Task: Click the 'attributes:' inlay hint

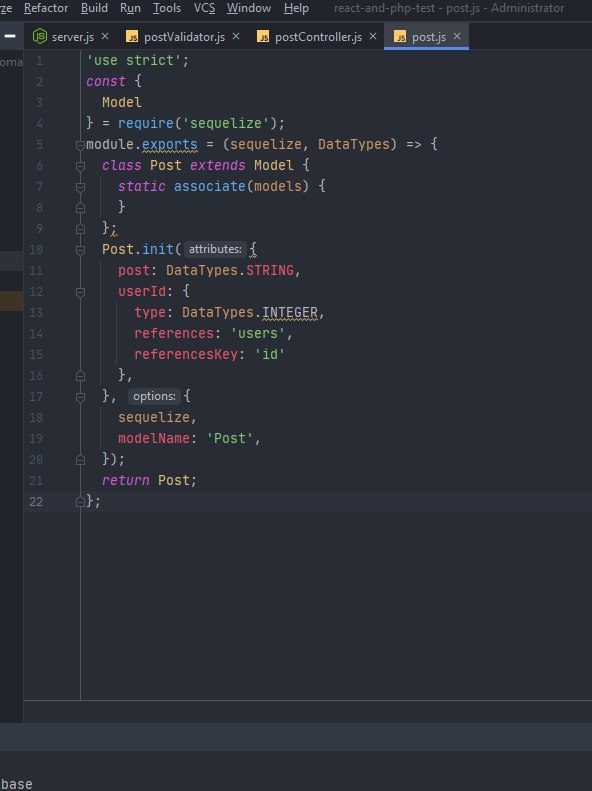Action: (x=215, y=249)
